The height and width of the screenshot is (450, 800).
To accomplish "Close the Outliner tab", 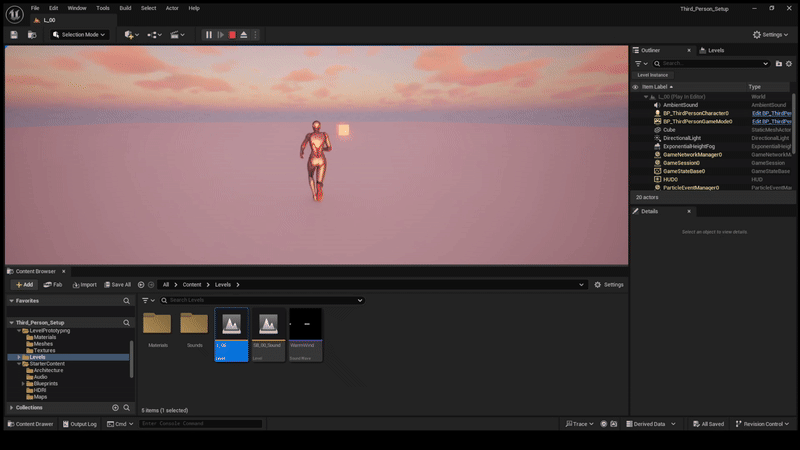I will coord(689,51).
